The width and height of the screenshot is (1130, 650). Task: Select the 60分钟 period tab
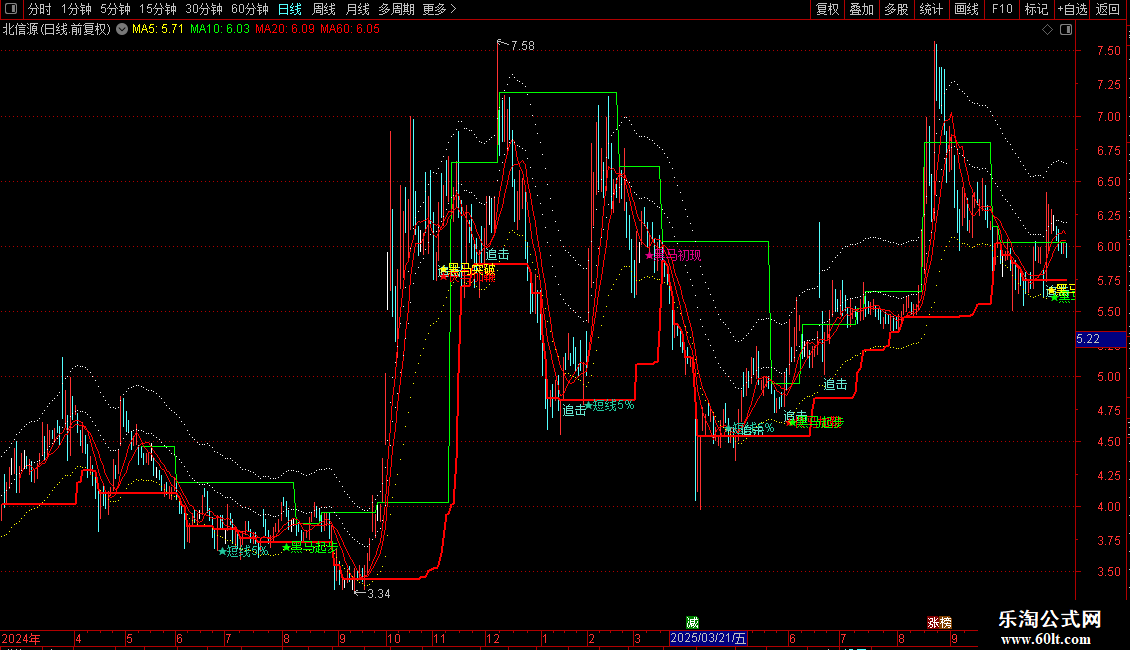250,9
